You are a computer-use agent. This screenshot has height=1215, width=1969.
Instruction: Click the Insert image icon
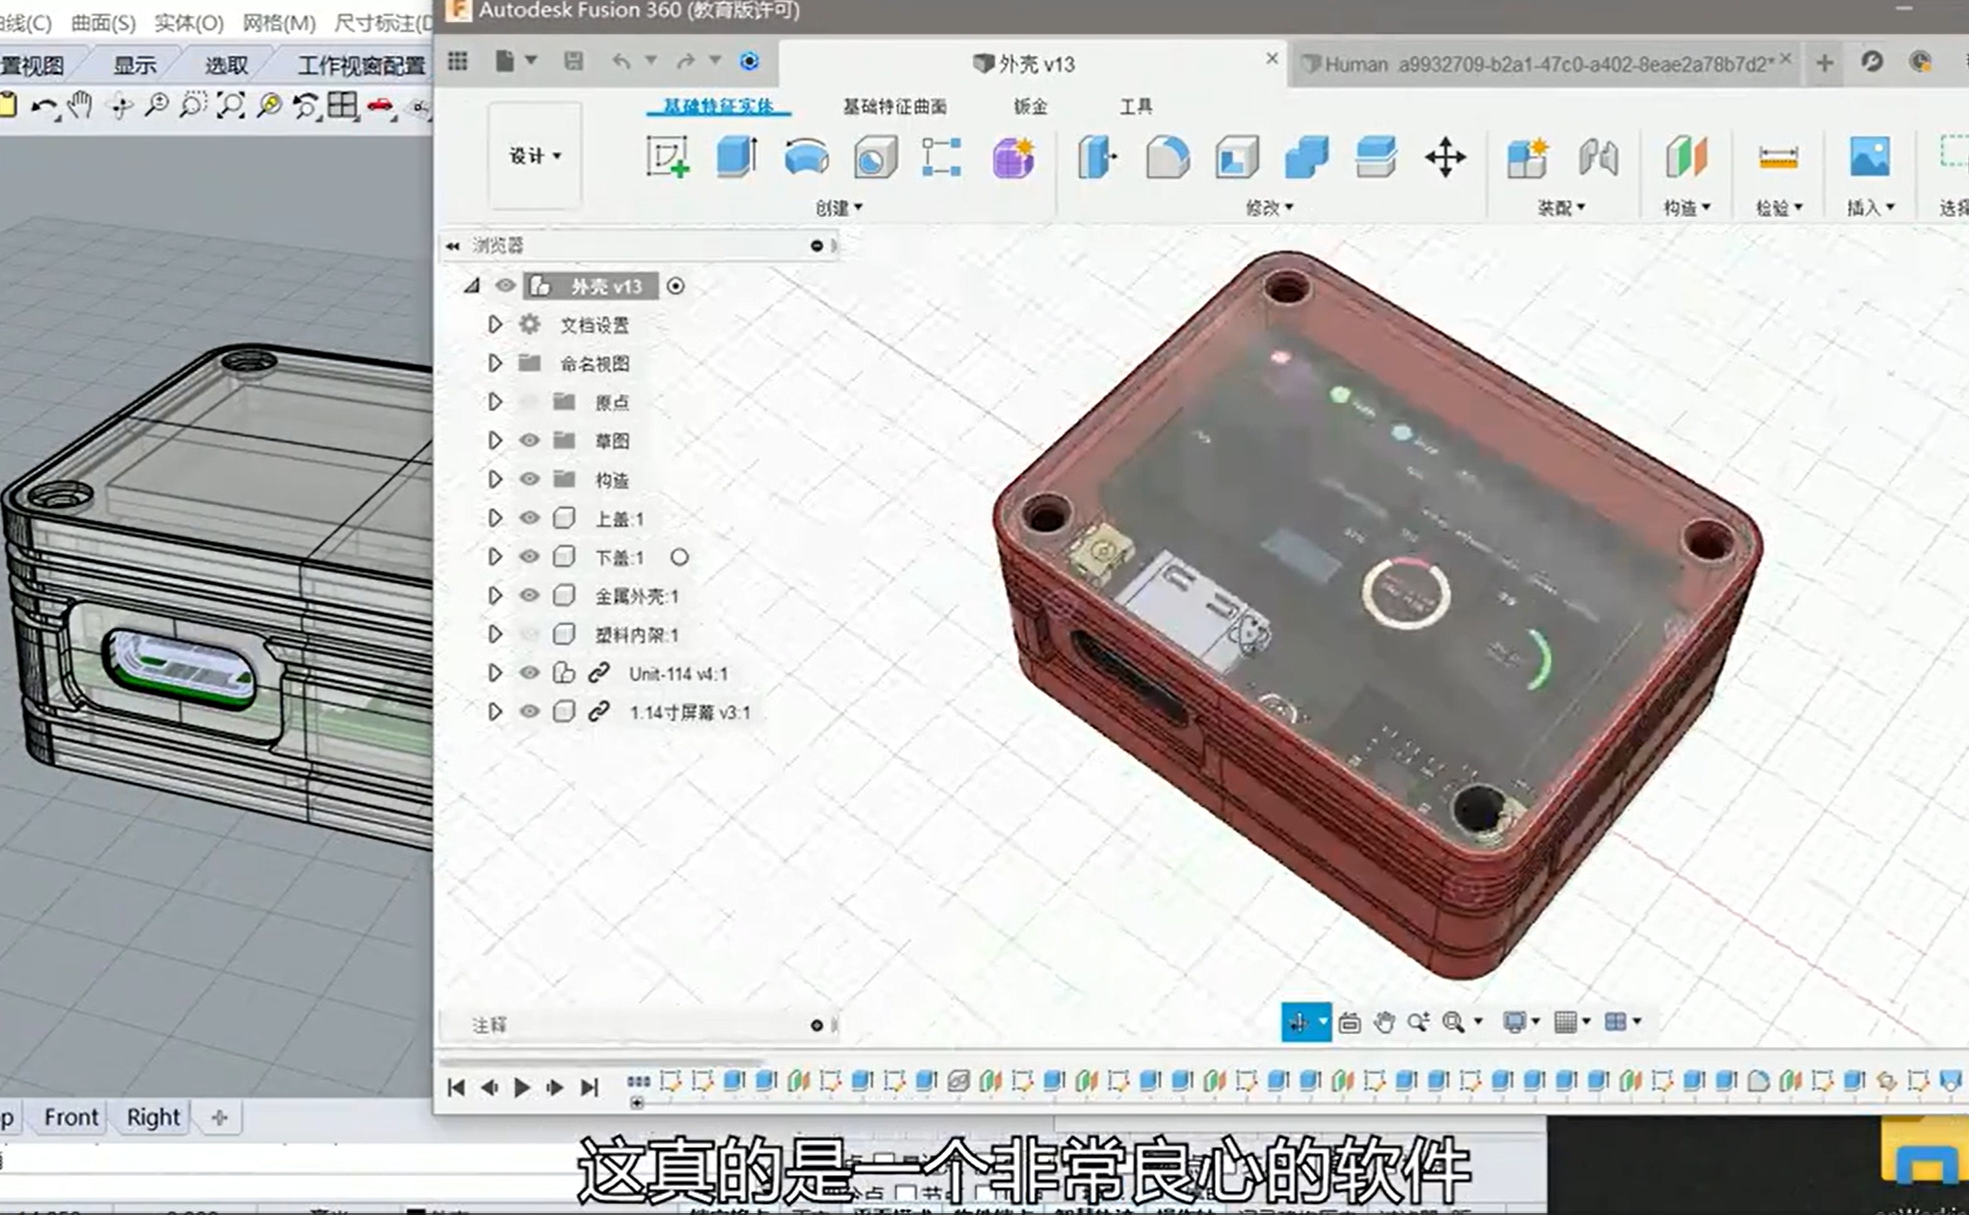click(1869, 158)
